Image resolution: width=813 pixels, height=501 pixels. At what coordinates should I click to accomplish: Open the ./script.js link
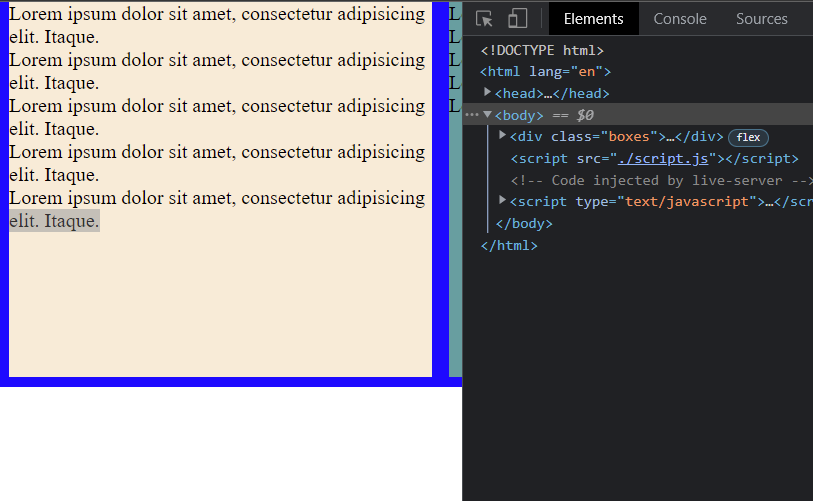click(x=663, y=159)
